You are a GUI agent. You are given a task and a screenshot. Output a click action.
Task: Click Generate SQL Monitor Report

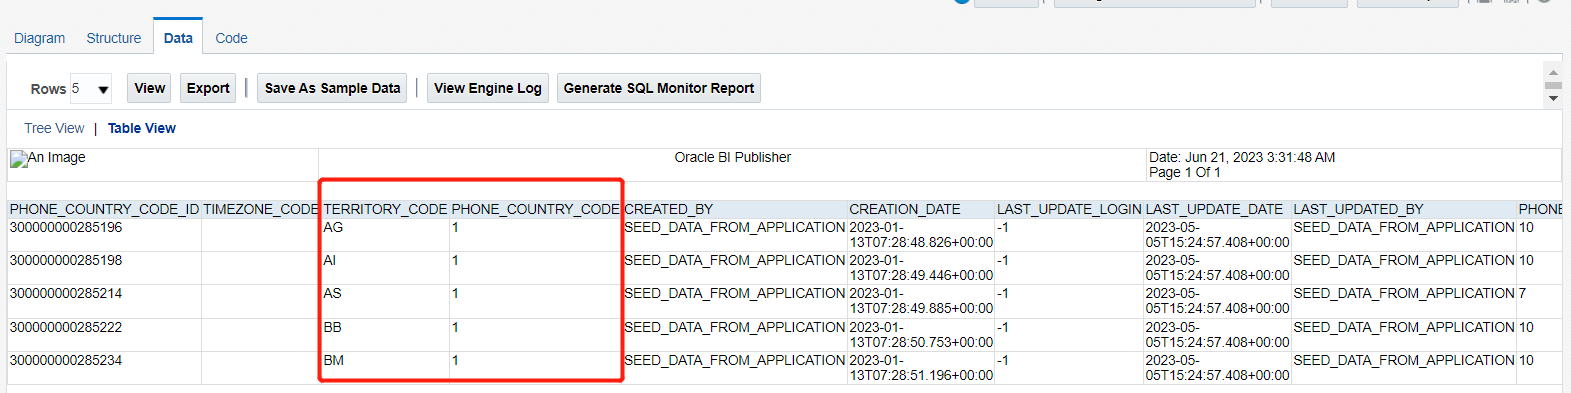[x=659, y=88]
